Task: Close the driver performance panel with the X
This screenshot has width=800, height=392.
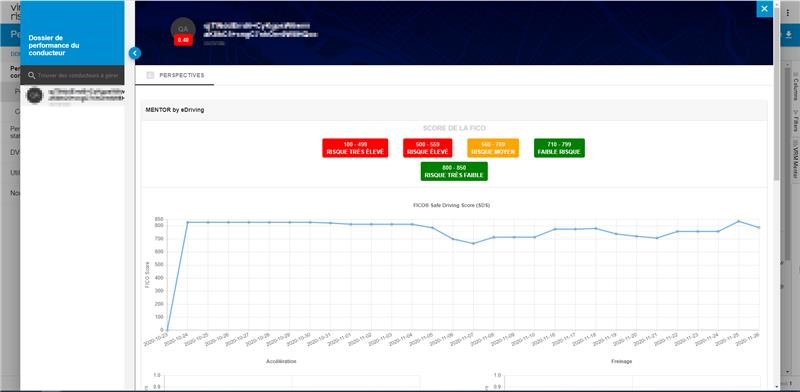Action: click(x=764, y=9)
